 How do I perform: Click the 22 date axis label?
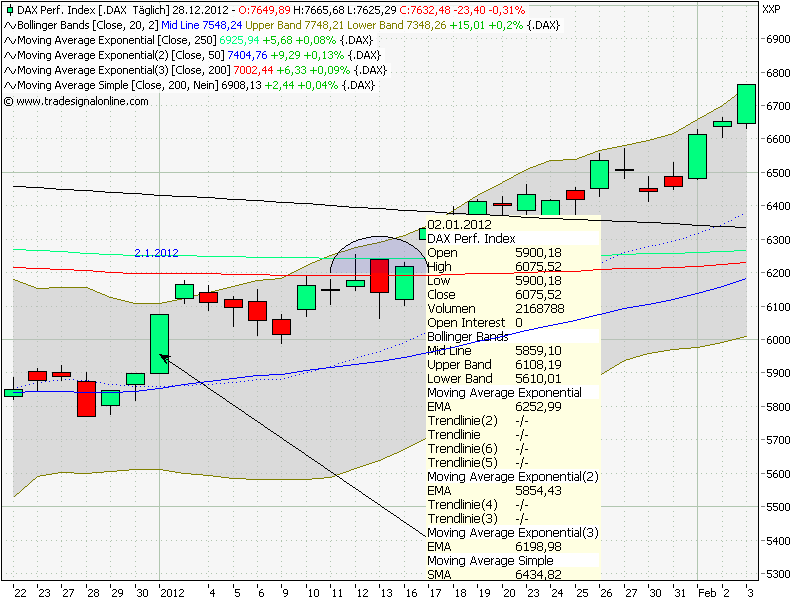[x=20, y=593]
